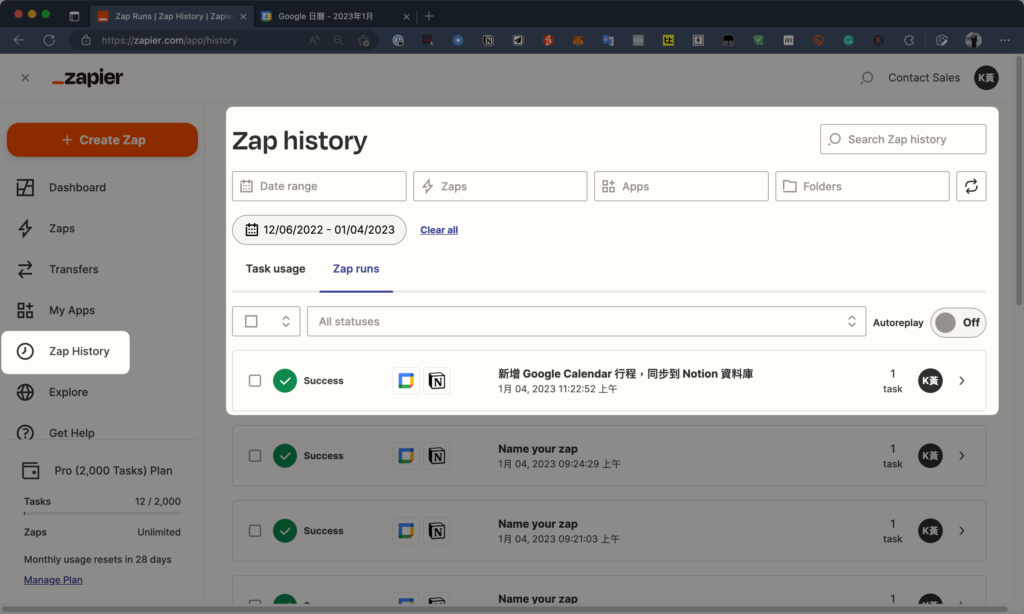Click the Tasks usage progress bar
The image size is (1024, 614).
point(102,513)
